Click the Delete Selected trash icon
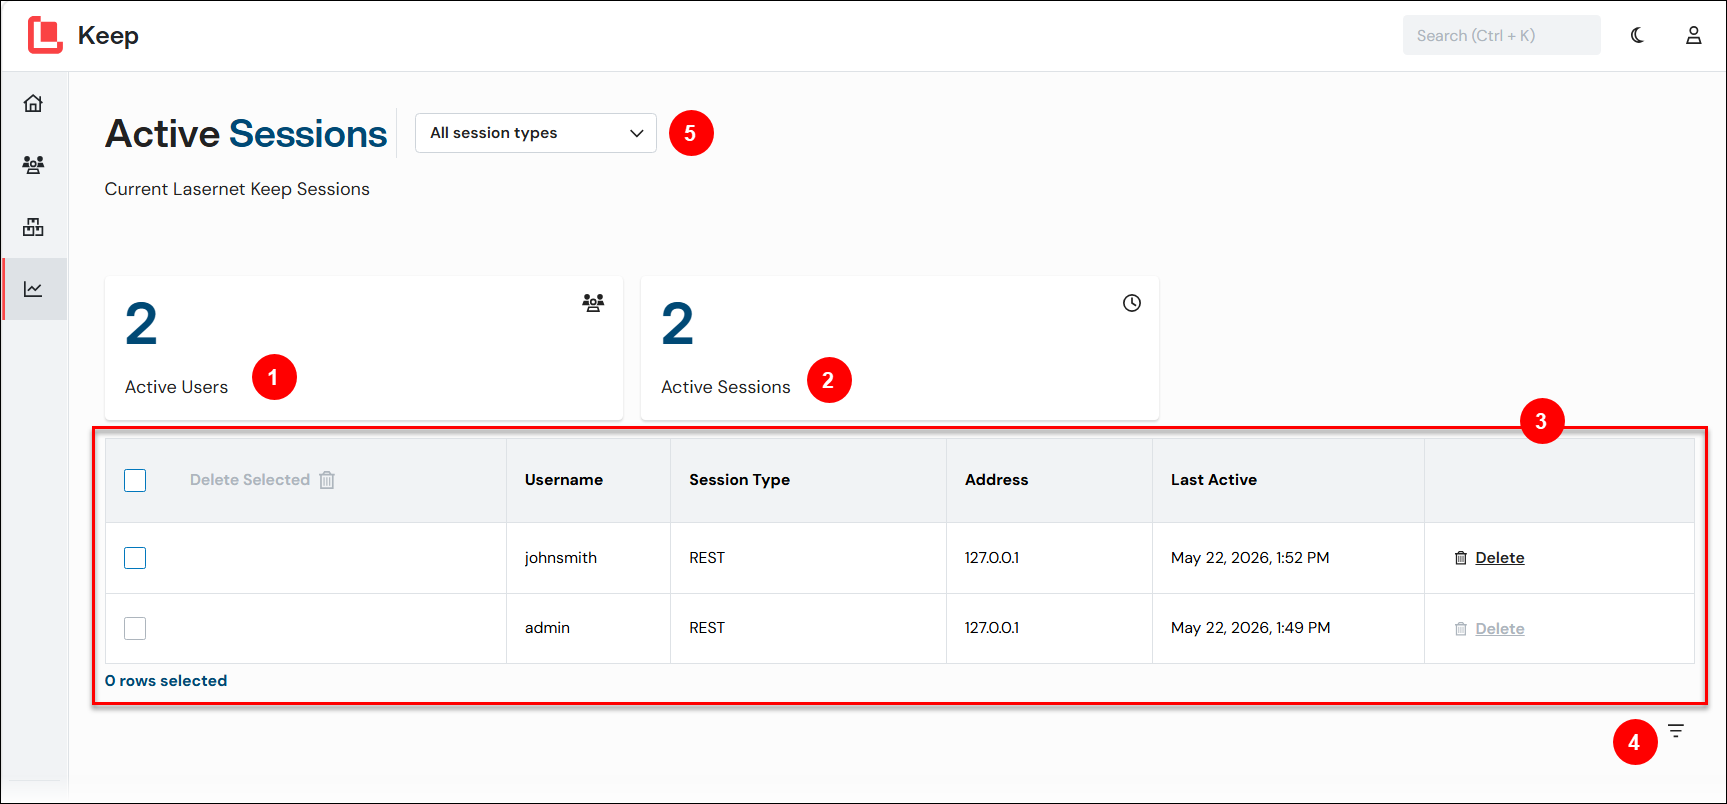The image size is (1727, 804). pos(327,480)
